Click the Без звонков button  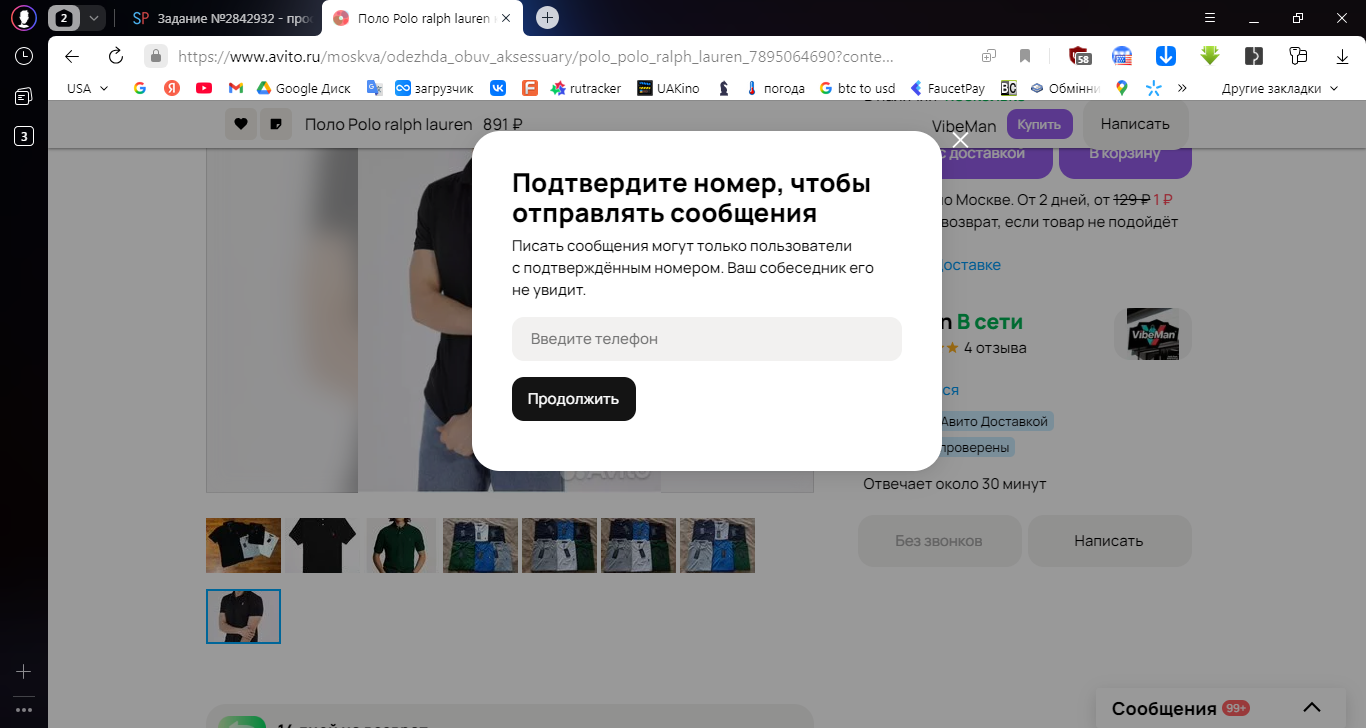click(939, 541)
